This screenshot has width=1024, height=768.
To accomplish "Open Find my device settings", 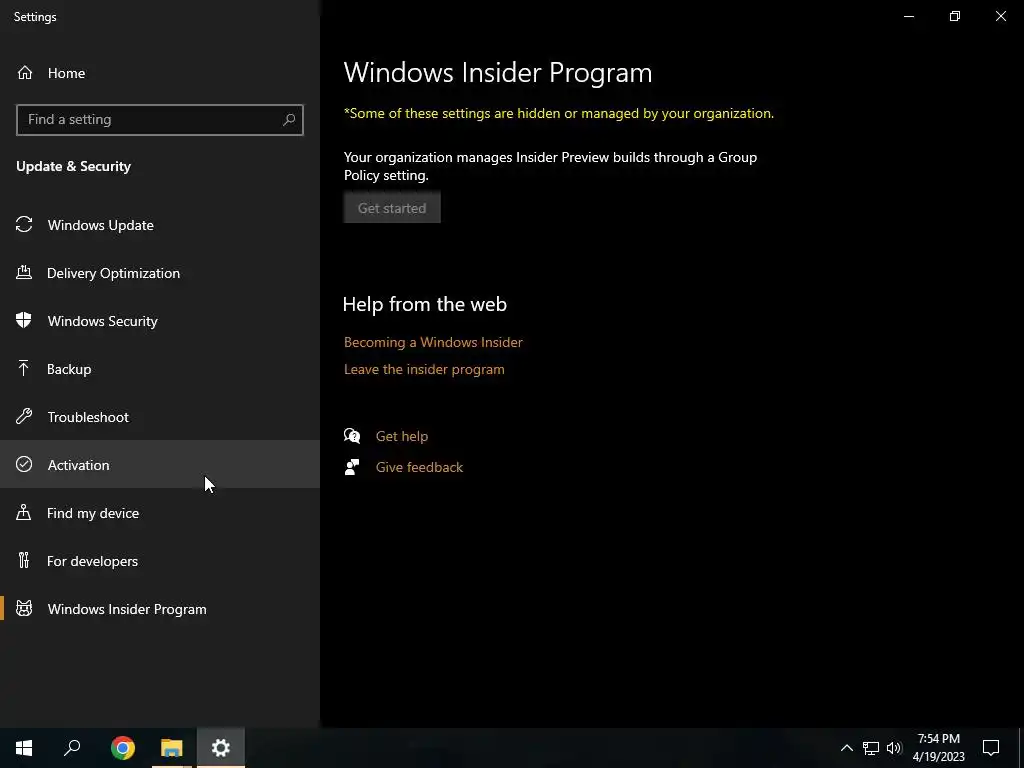I will (160, 513).
